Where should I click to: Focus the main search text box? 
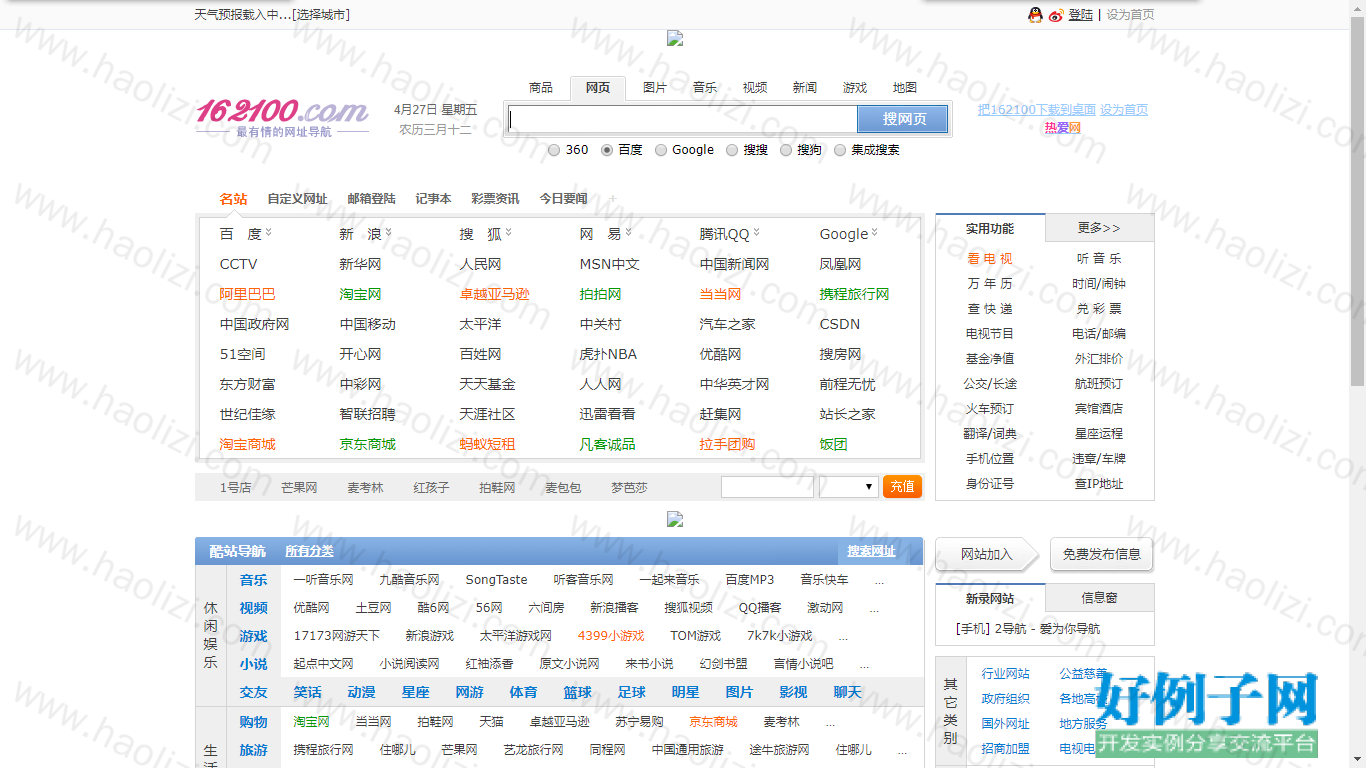(683, 120)
